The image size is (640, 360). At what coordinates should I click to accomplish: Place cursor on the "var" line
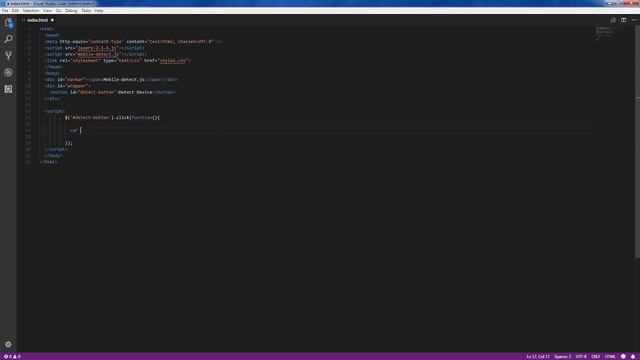(74, 130)
